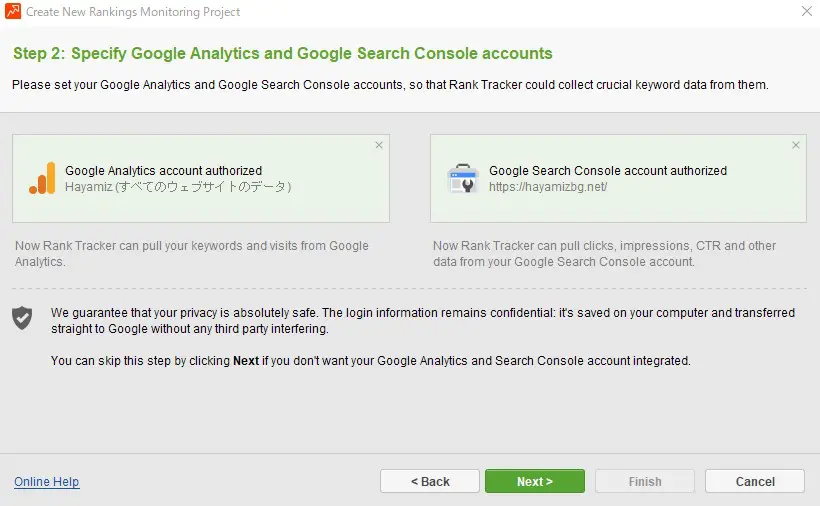820x506 pixels.
Task: Click the Search Console clicks and impressions description
Action: tap(604, 253)
